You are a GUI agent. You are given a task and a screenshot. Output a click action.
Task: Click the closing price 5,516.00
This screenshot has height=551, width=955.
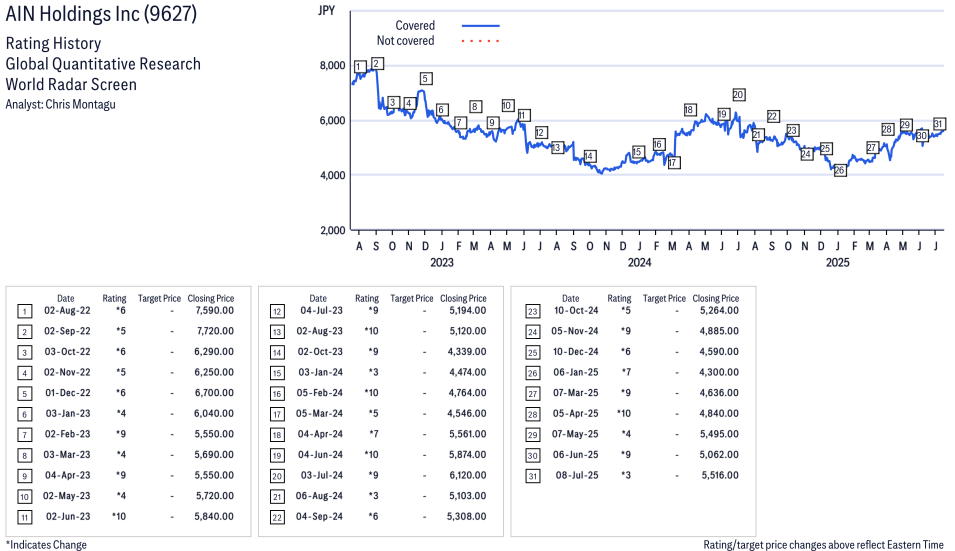[x=721, y=476]
